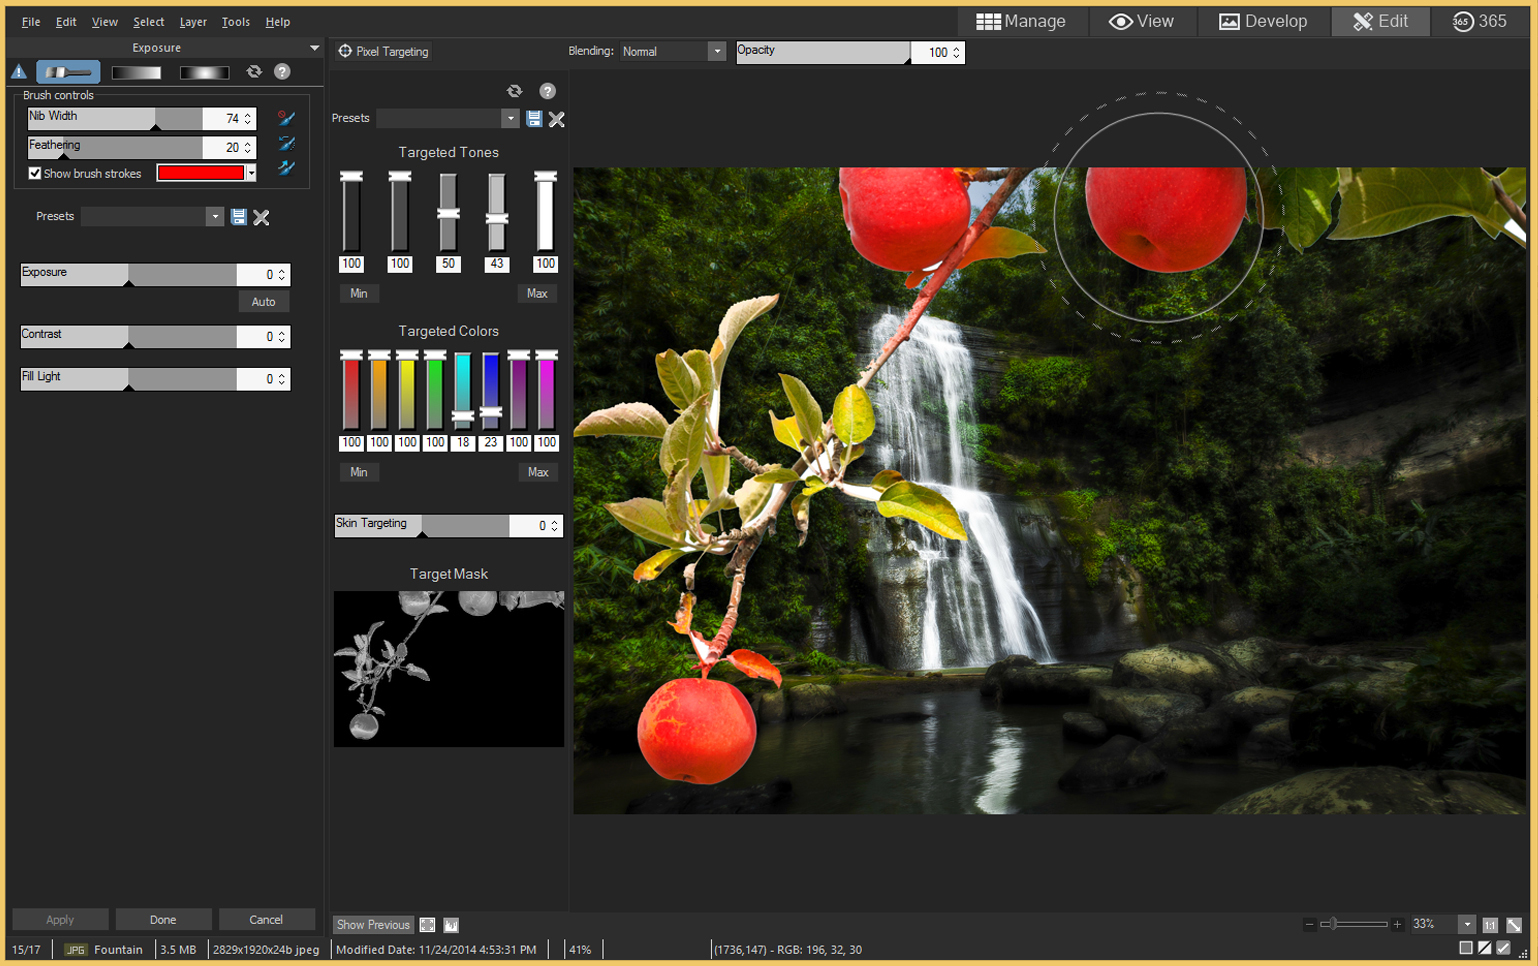
Task: Click the Target Mask preview thumbnail
Action: pyautogui.click(x=449, y=669)
